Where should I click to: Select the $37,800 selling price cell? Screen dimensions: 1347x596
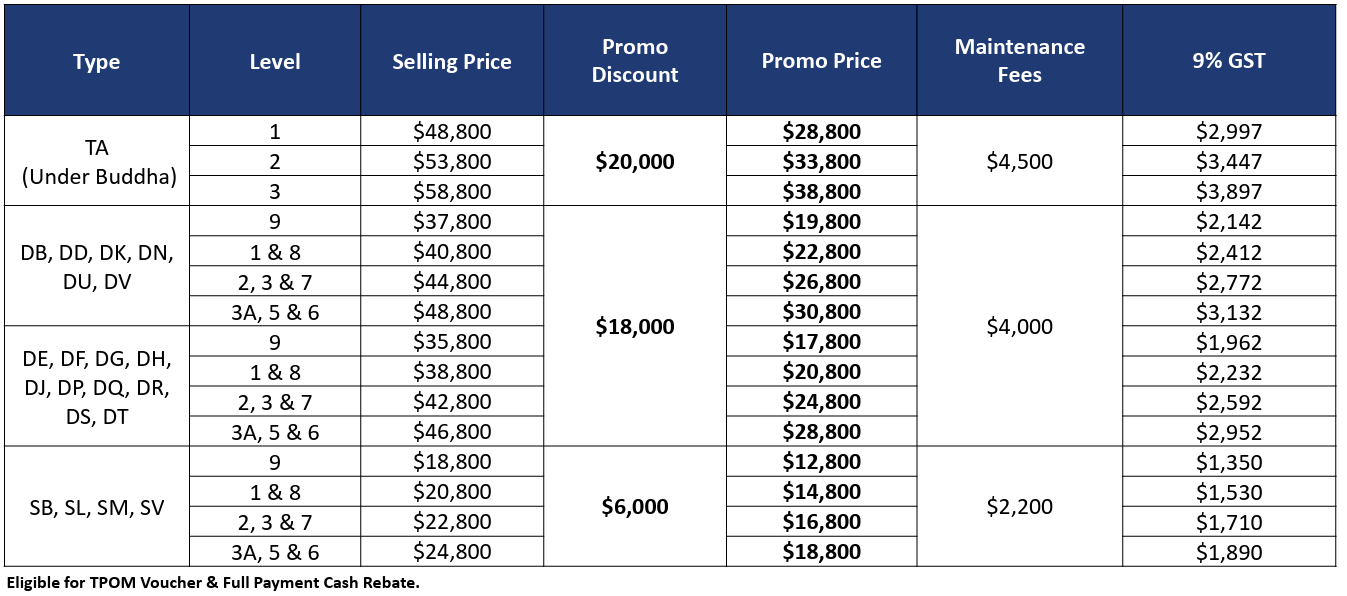point(452,221)
